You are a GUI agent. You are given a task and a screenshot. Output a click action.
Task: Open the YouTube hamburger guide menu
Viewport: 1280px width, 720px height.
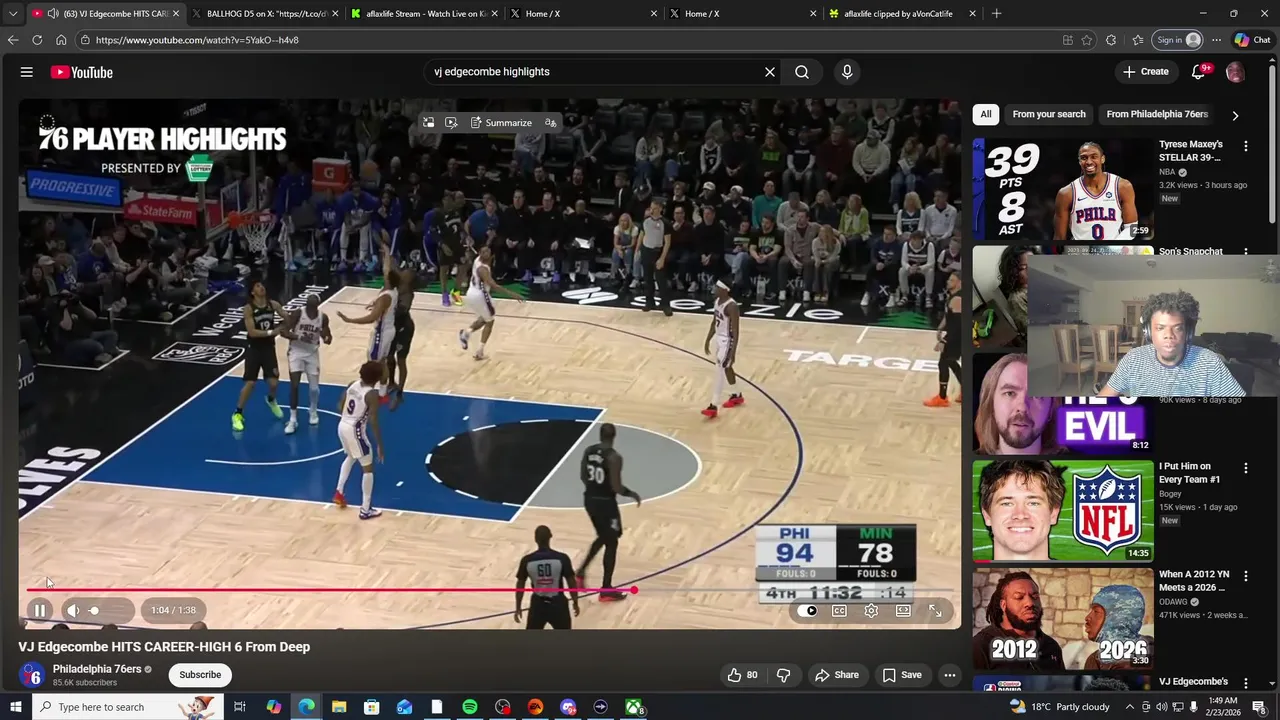click(27, 72)
